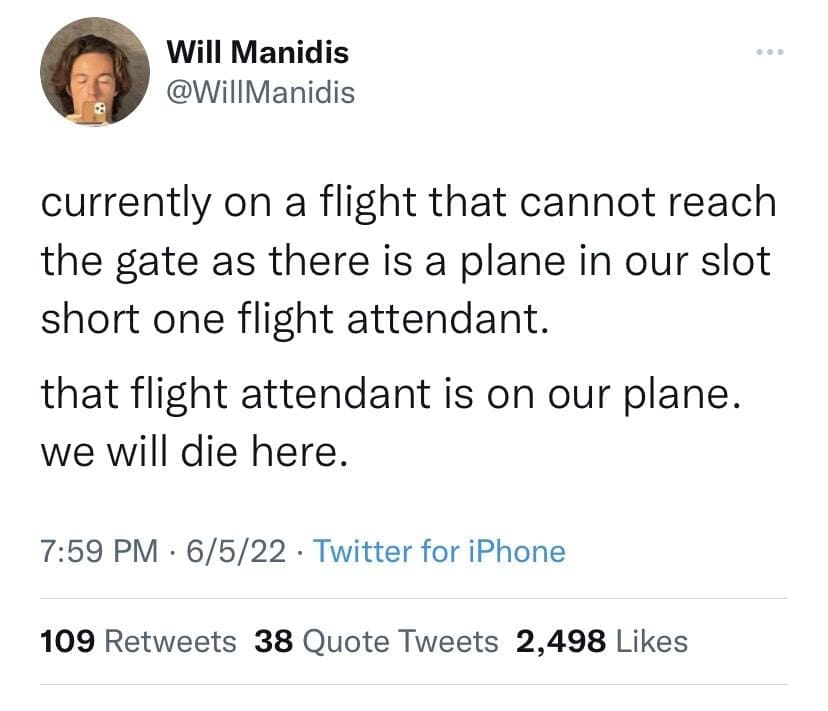Image resolution: width=828 pixels, height=711 pixels.
Task: Click the tweet's first paragraph about the gate
Action: point(408,260)
